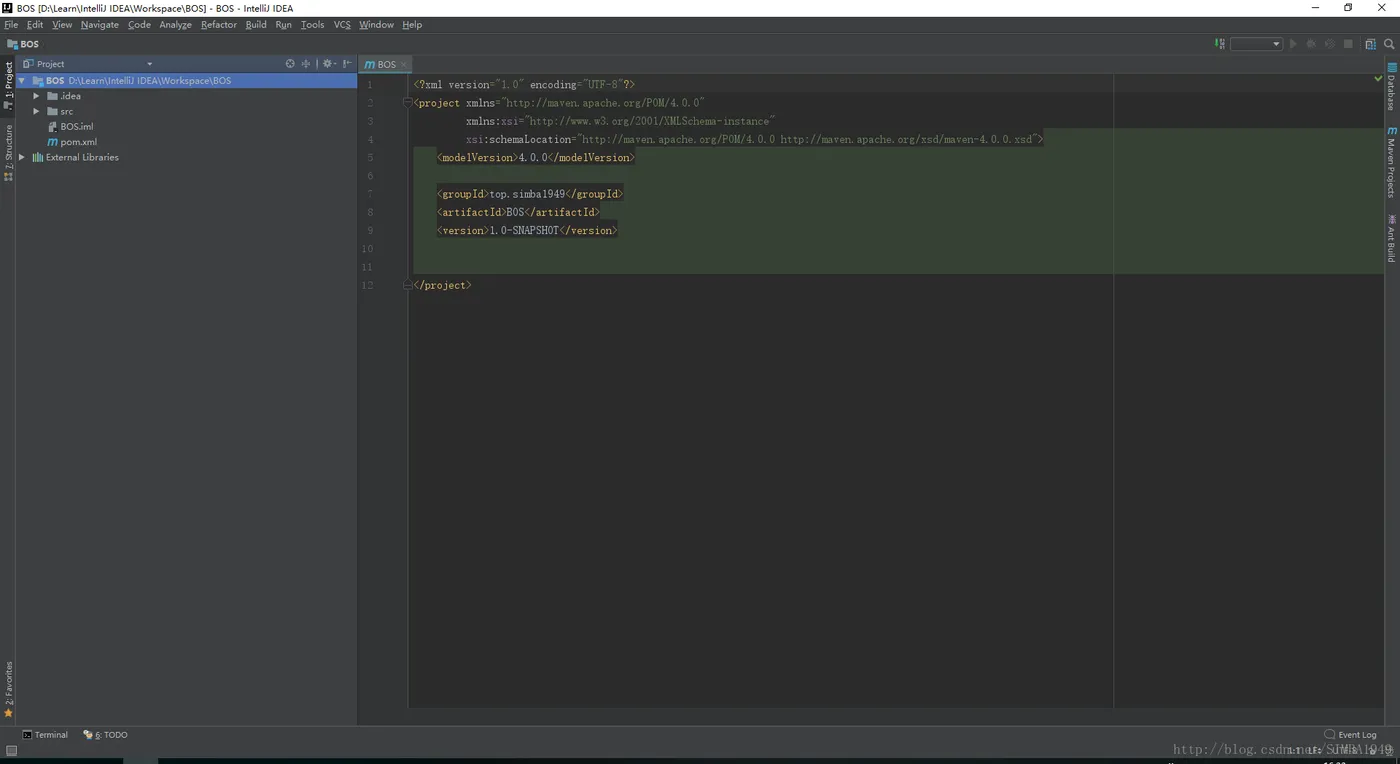Open the Run menu
The image size is (1400, 764).
point(284,25)
